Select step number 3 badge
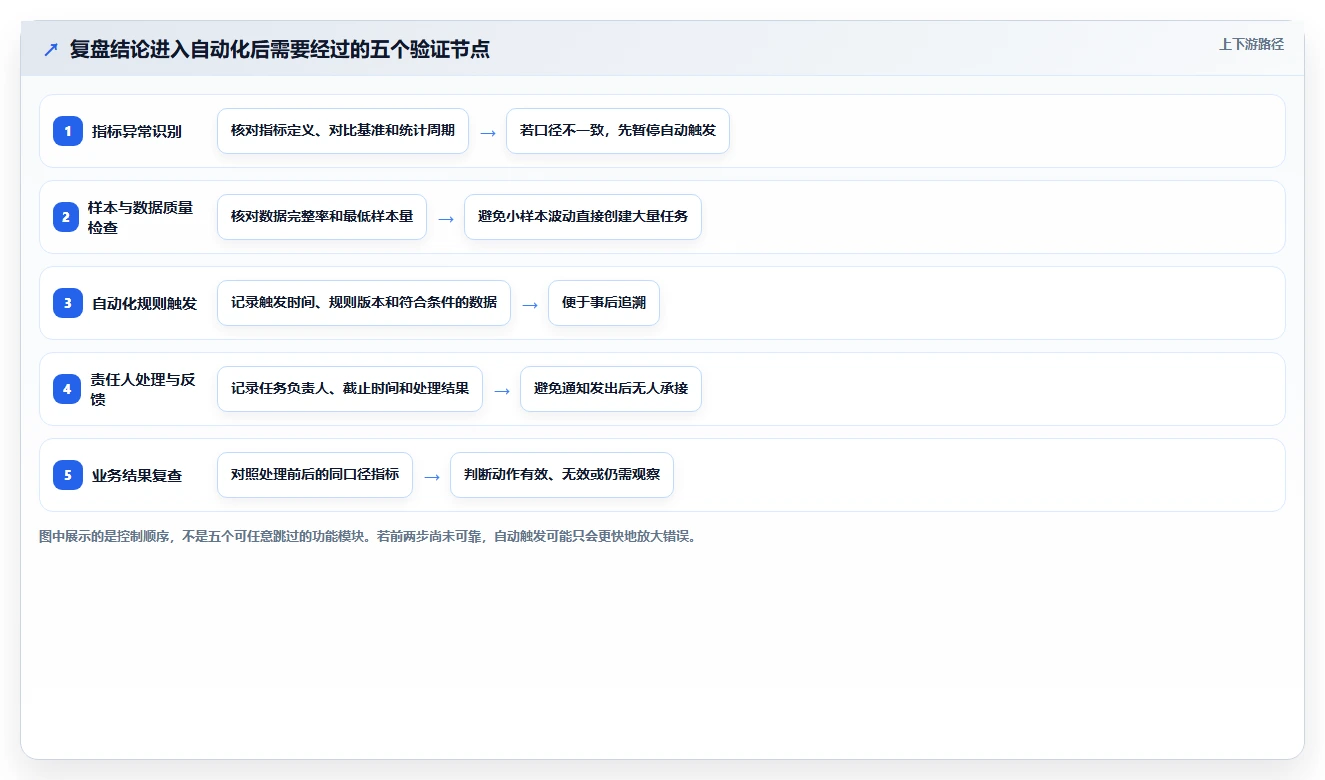 68,303
